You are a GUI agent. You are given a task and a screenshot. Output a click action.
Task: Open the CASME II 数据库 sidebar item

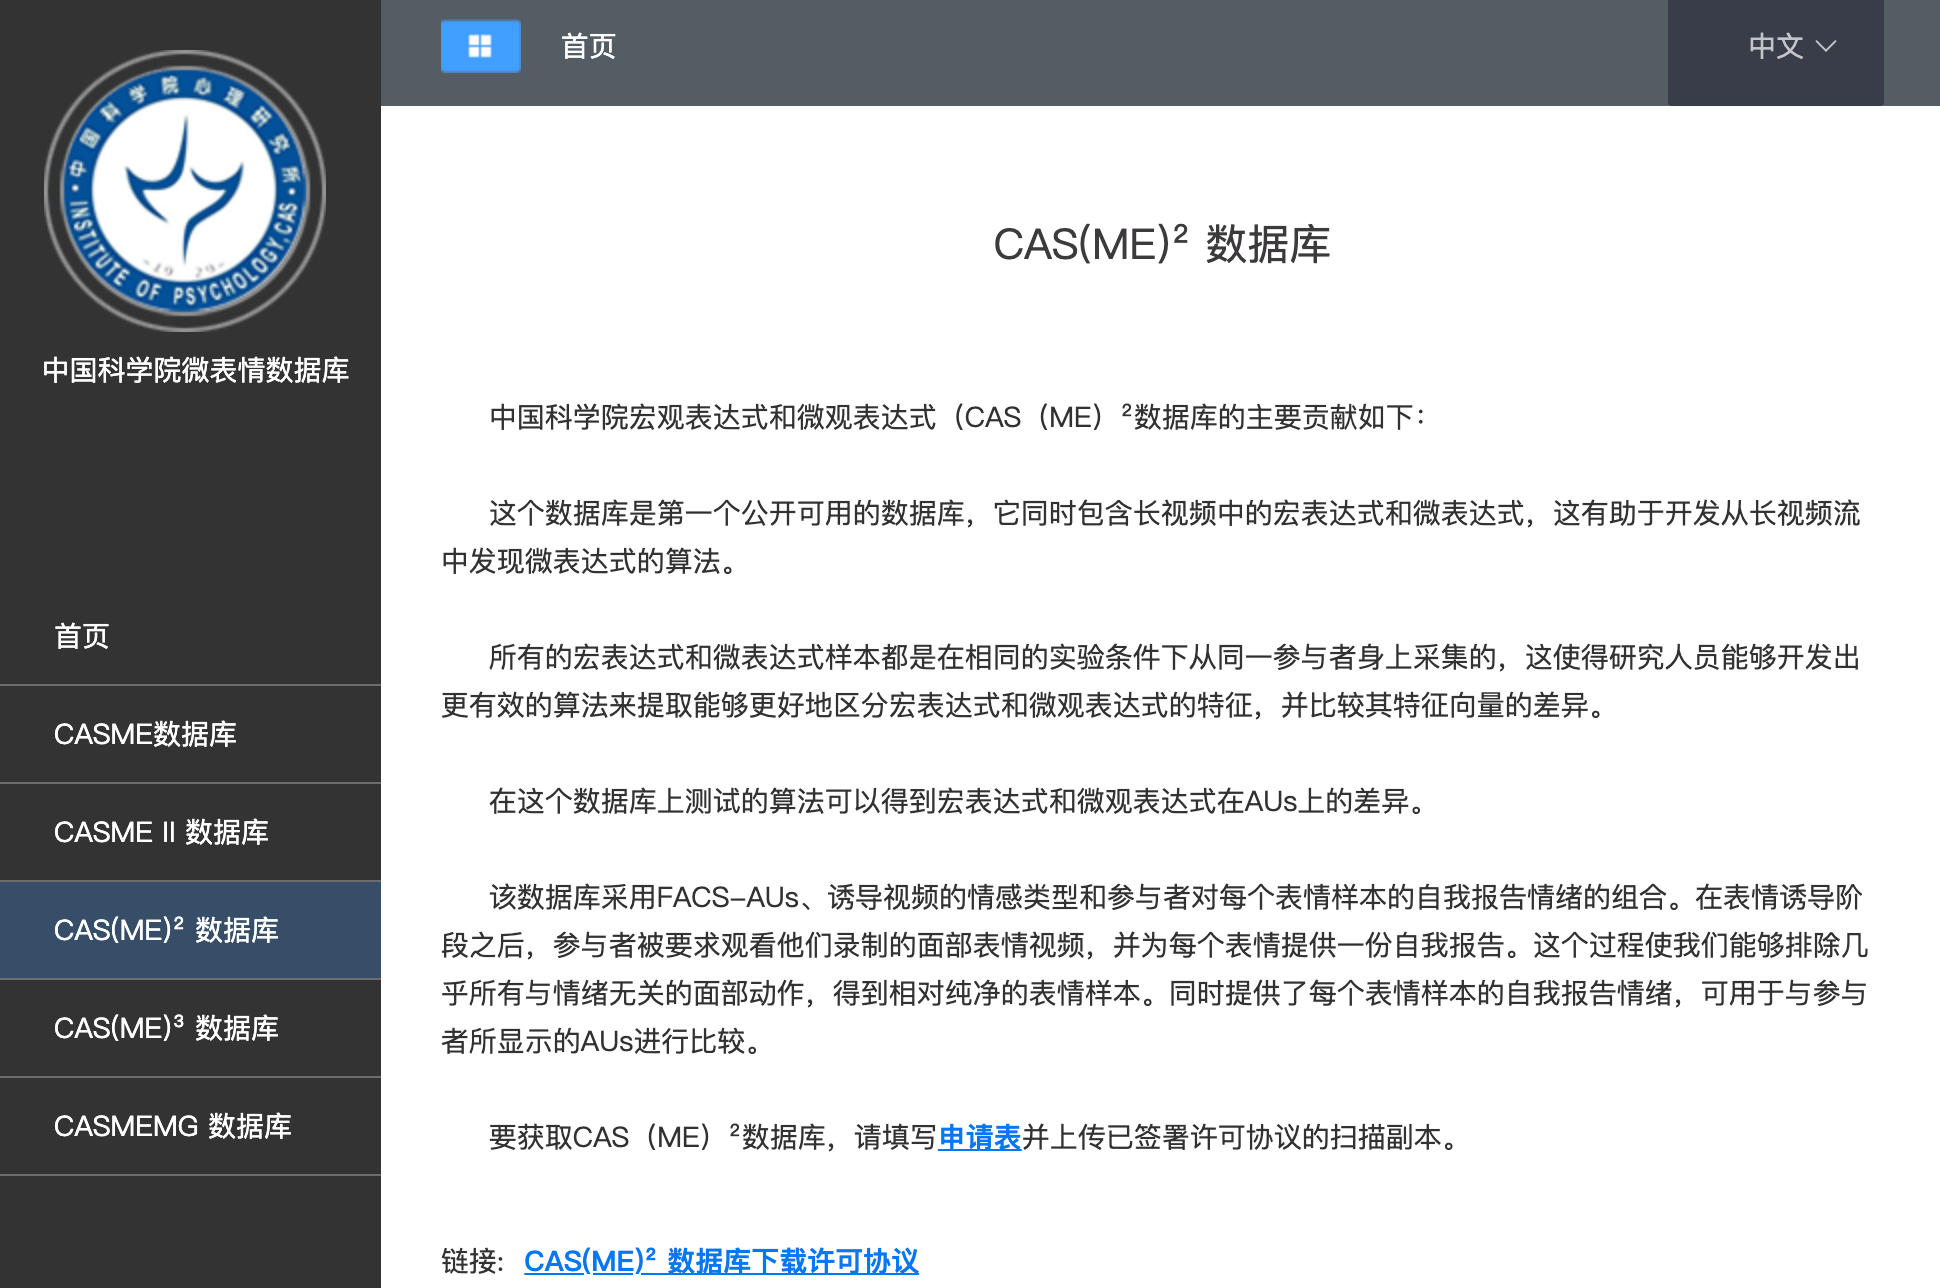point(190,832)
